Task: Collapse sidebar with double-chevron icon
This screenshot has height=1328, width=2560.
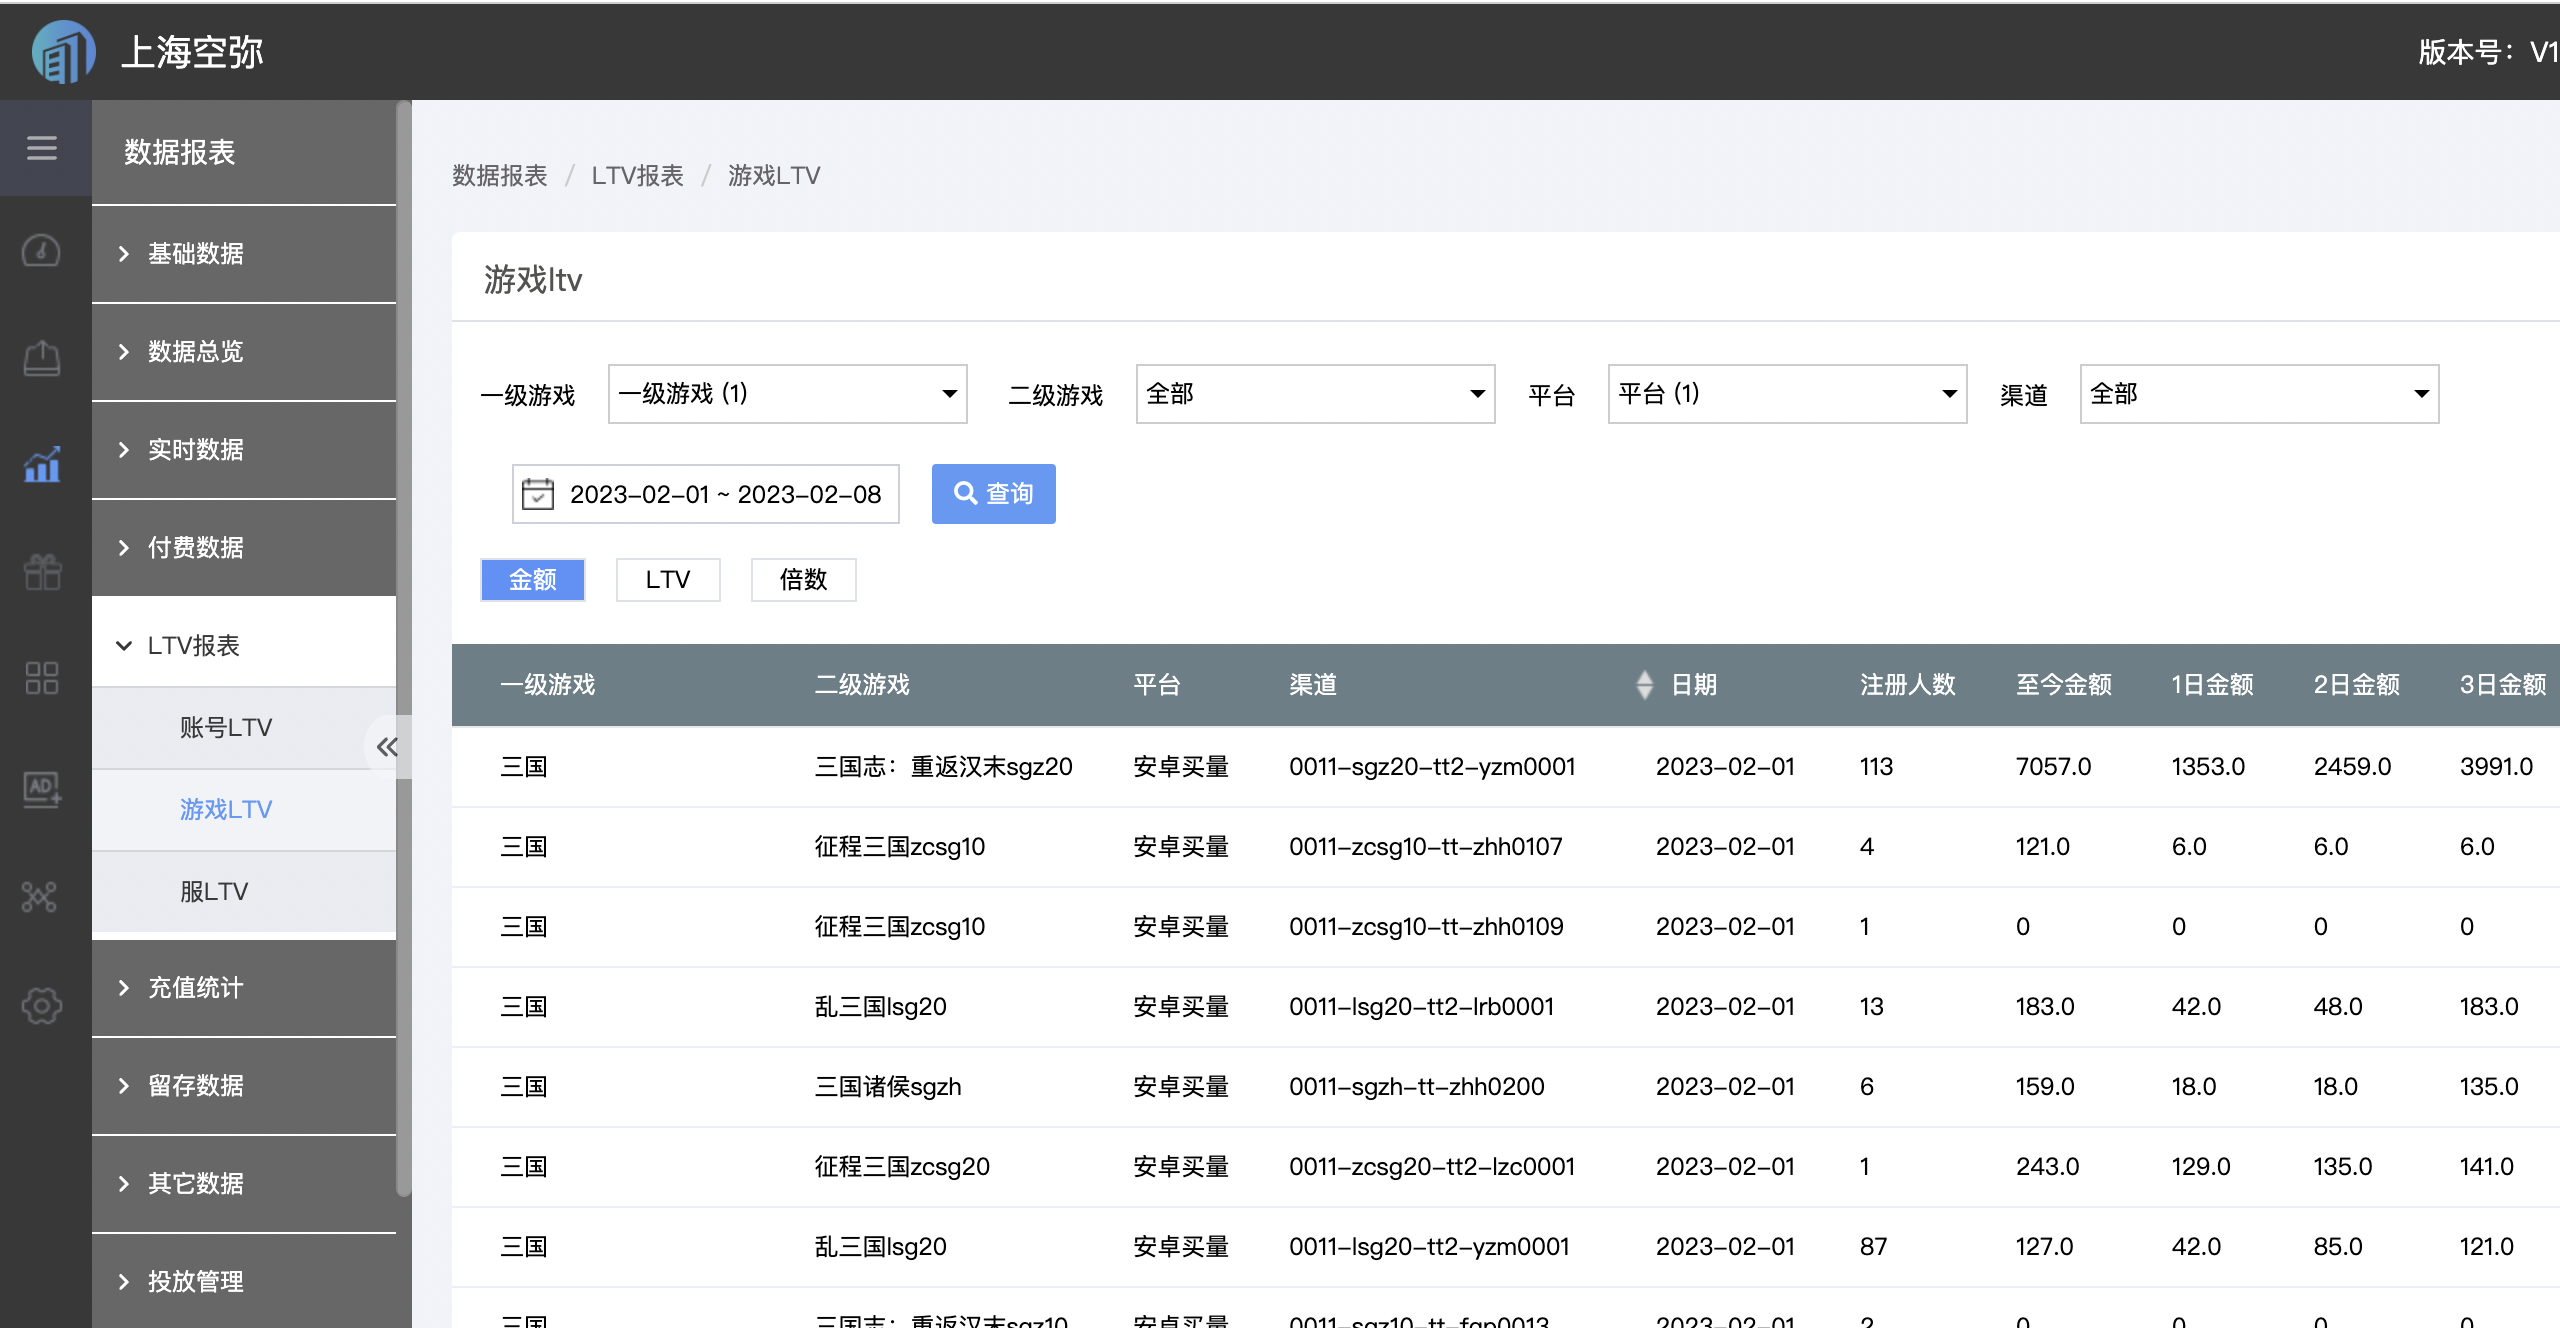Action: click(387, 746)
